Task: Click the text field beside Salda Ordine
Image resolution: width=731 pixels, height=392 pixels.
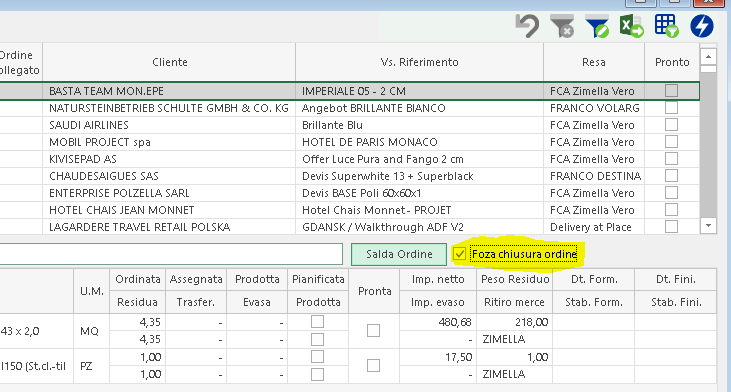Action: click(x=171, y=254)
